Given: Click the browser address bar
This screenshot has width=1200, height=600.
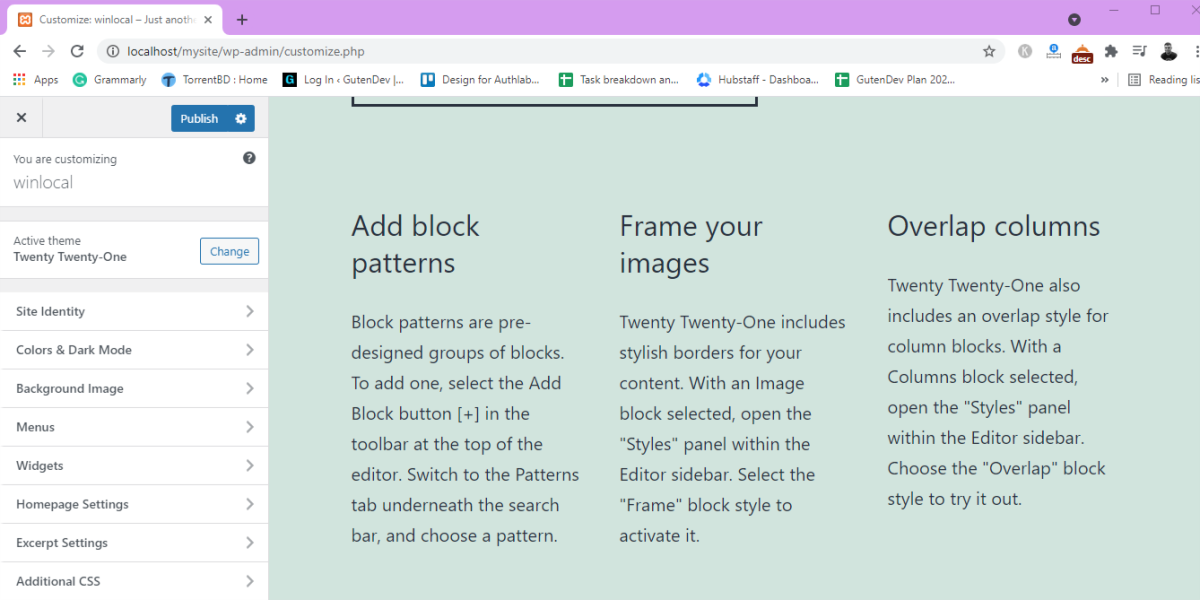Looking at the screenshot, I should (540, 51).
